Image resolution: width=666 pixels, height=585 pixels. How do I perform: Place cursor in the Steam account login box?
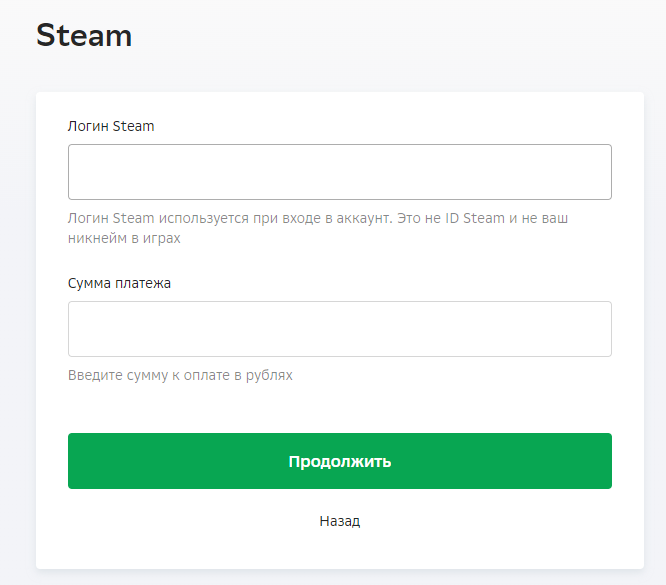(340, 172)
